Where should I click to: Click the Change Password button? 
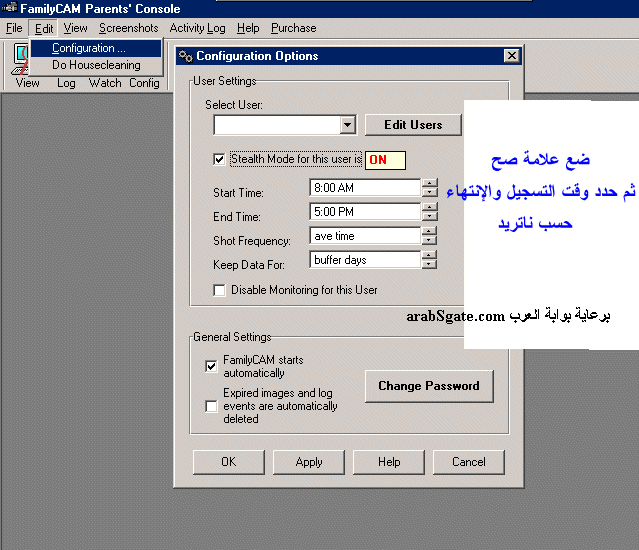tap(429, 386)
